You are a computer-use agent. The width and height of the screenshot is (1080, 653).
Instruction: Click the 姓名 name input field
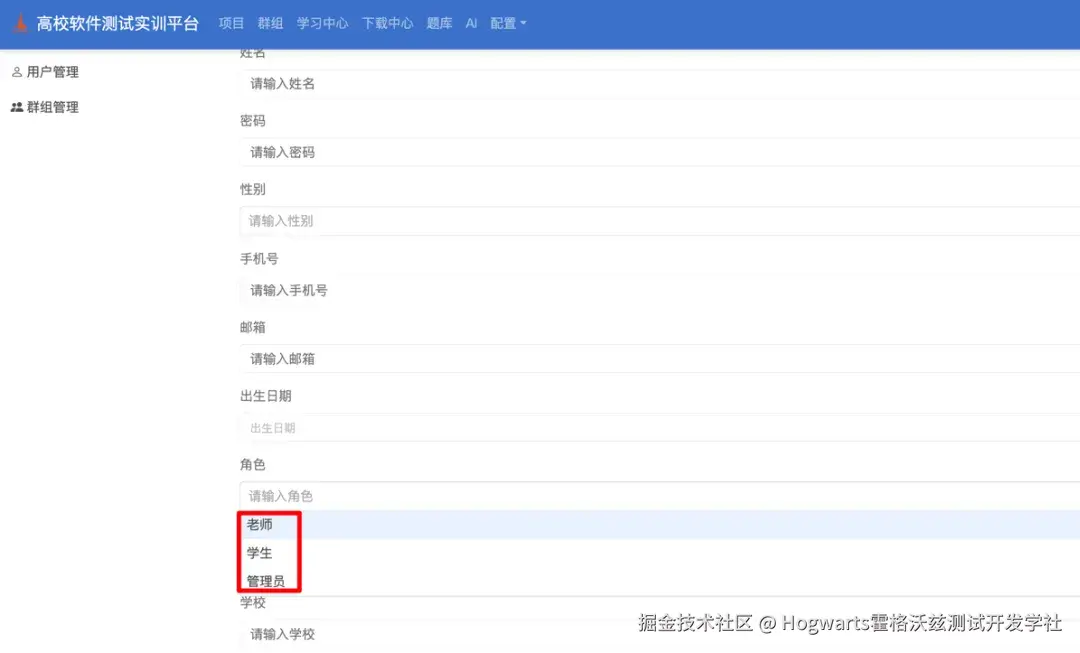click(400, 83)
